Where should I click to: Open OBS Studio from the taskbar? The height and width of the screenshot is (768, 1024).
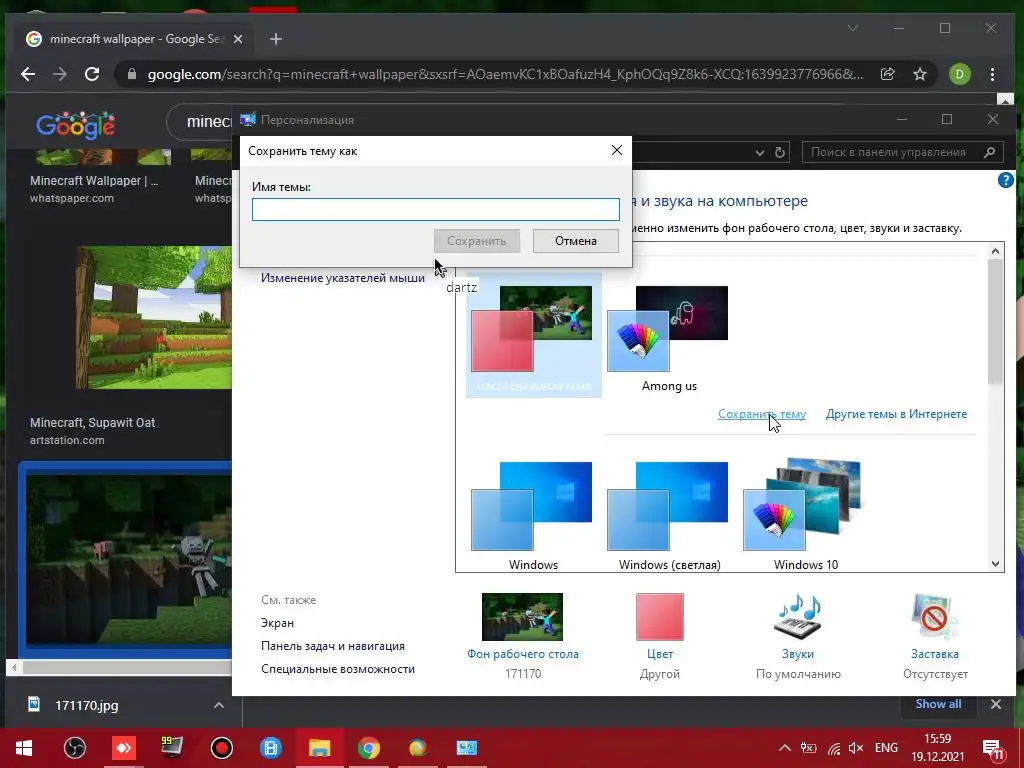coord(75,748)
